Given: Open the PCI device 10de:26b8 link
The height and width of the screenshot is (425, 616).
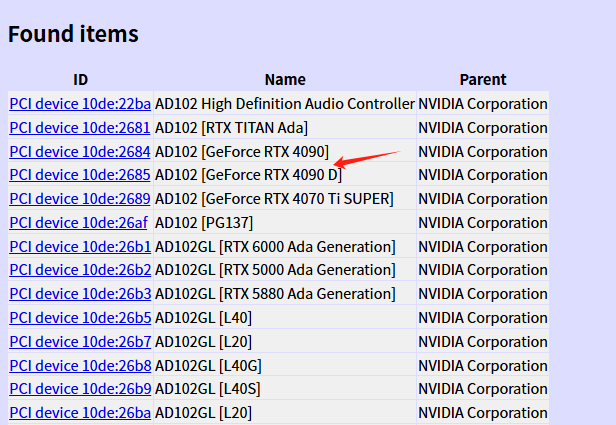Looking at the screenshot, I should pyautogui.click(x=80, y=366).
